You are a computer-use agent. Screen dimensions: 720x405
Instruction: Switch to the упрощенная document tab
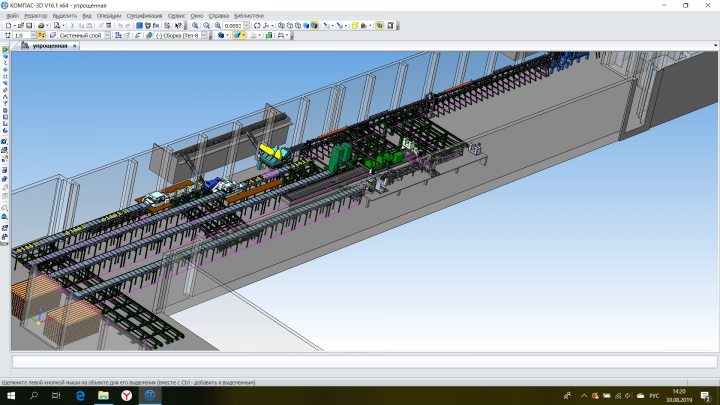tap(50, 46)
